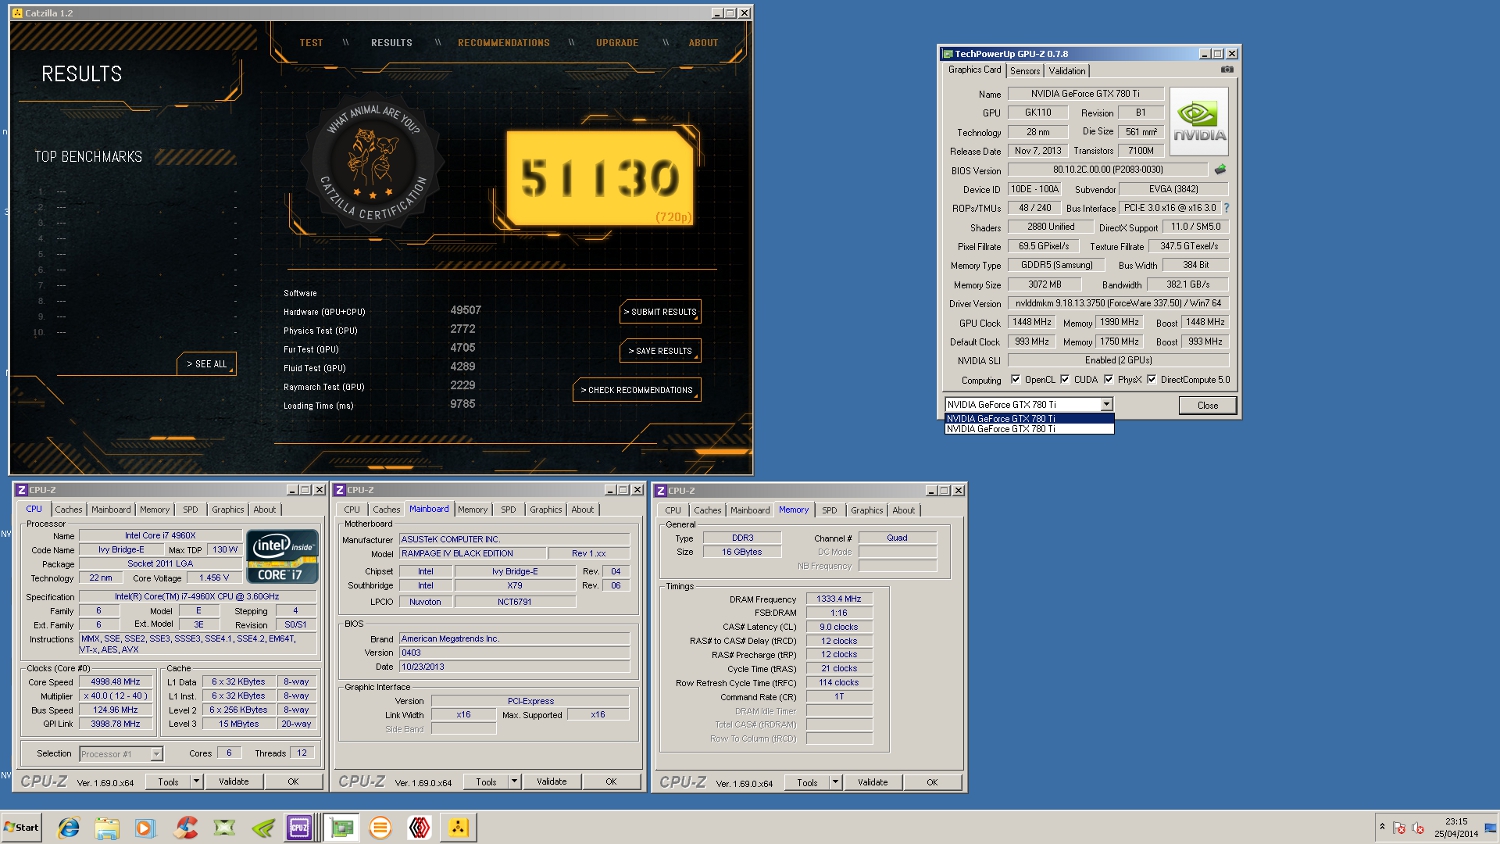This screenshot has height=844, width=1500.
Task: Switch to CPU-Z via purple taskbar icon
Action: click(299, 827)
